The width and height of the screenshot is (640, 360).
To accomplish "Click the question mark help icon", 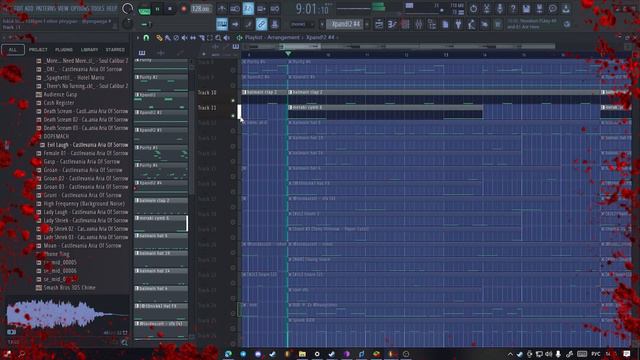I will [x=513, y=9].
